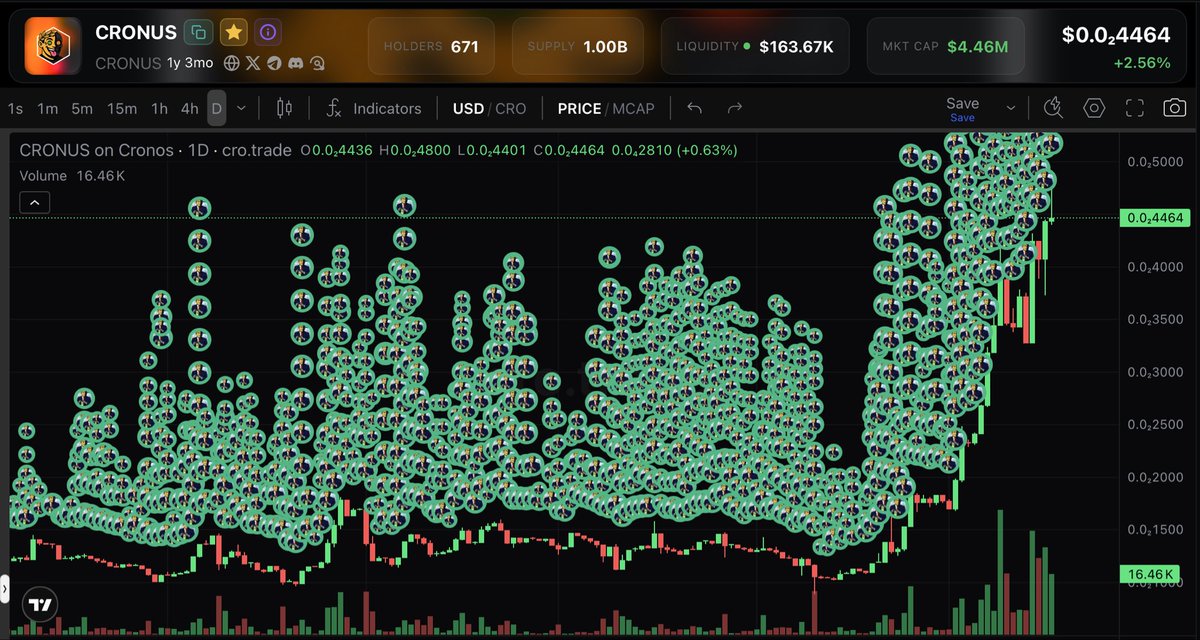Open chart settings hexagon icon
Viewport: 1200px width, 640px height.
[1094, 108]
